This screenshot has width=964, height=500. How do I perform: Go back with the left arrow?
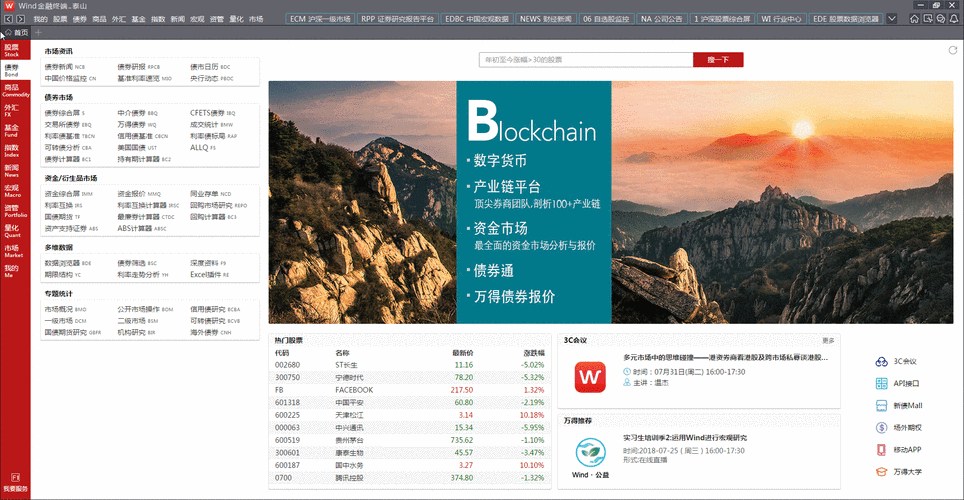click(x=9, y=19)
